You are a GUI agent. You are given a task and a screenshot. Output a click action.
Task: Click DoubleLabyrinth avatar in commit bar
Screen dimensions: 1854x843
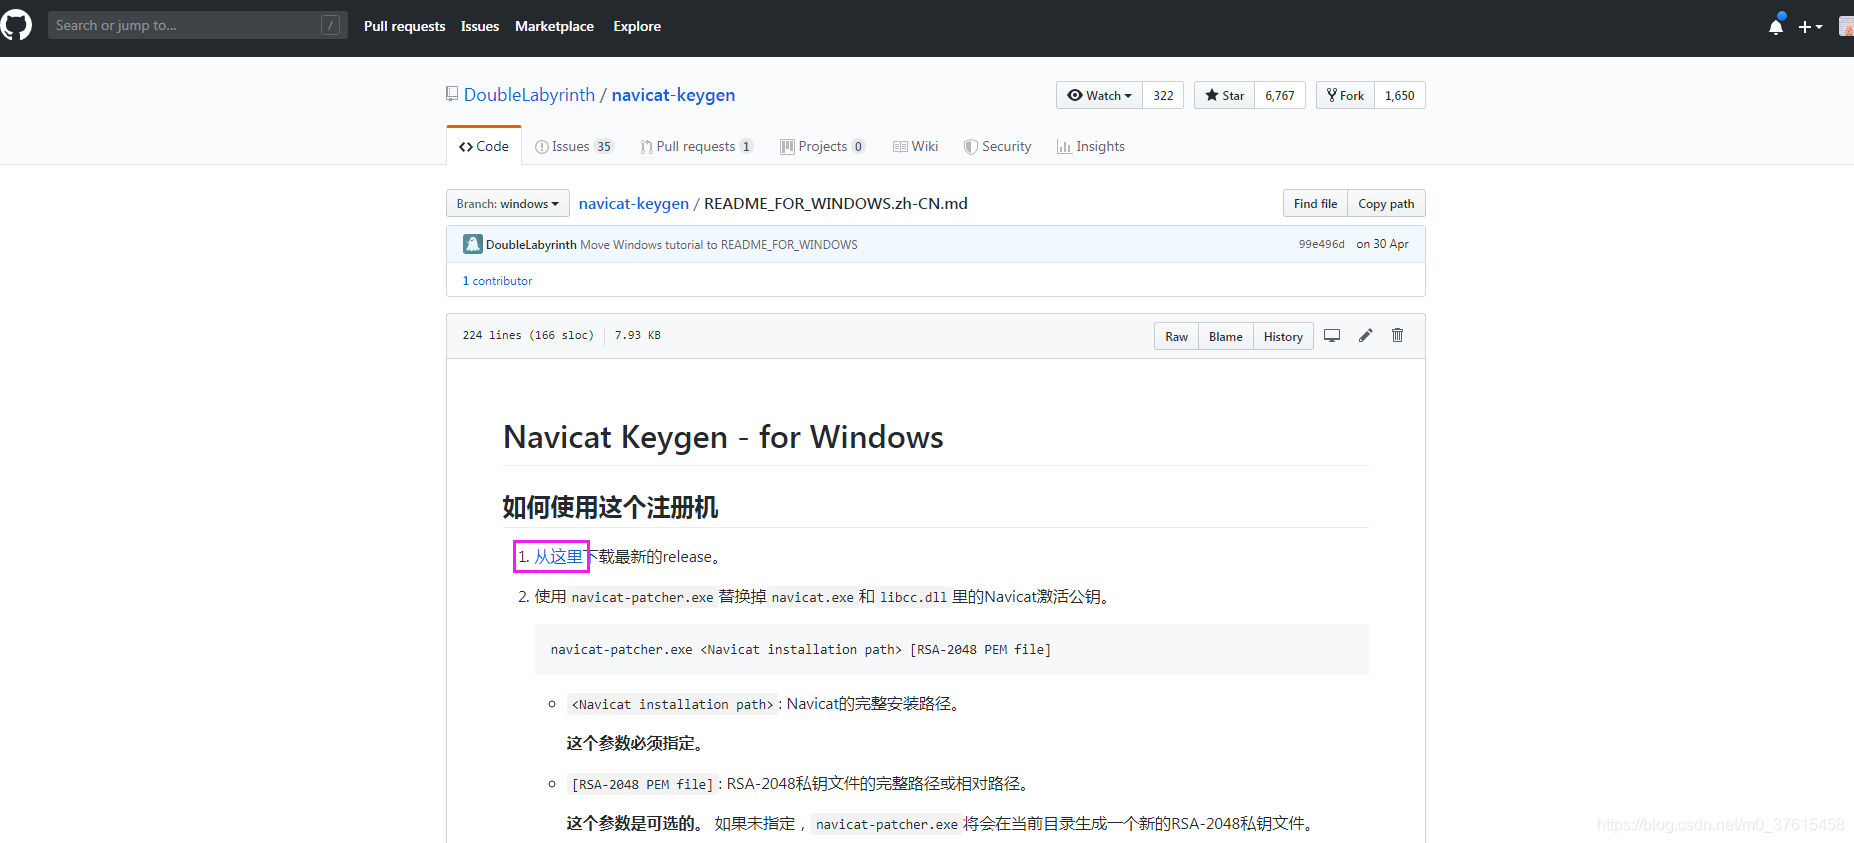coord(472,244)
